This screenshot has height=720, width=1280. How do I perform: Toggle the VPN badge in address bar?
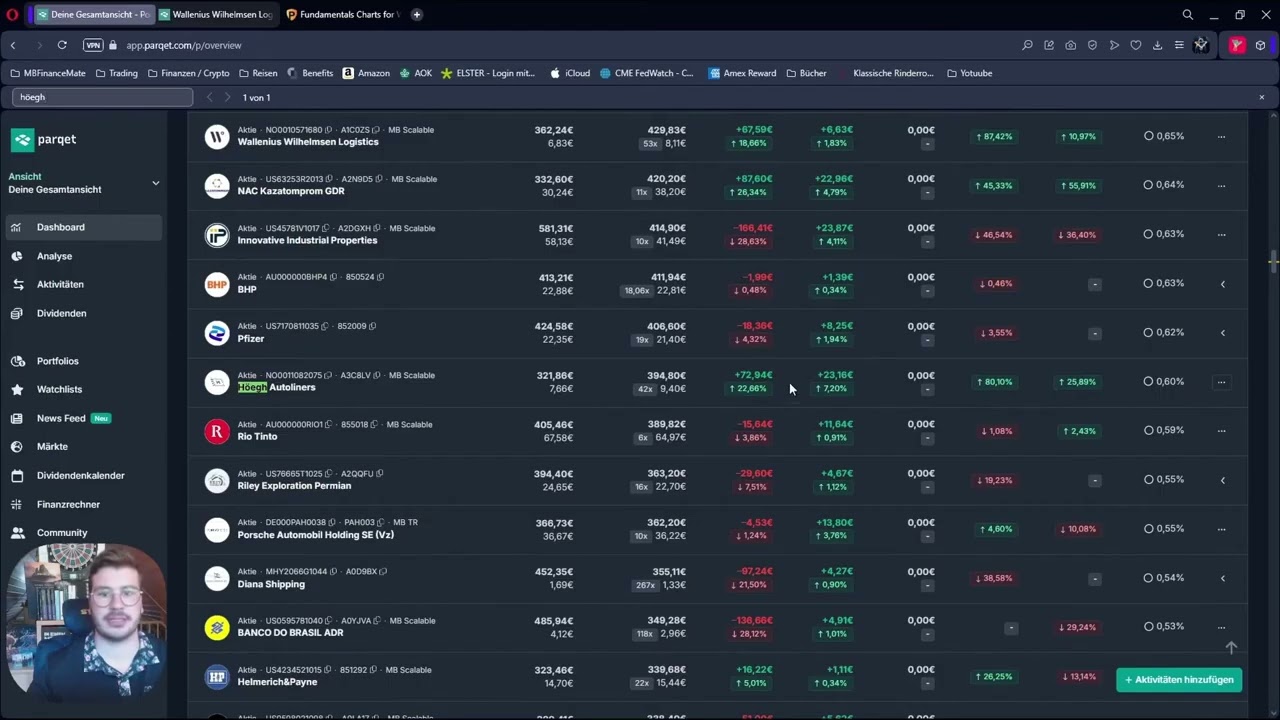point(93,45)
